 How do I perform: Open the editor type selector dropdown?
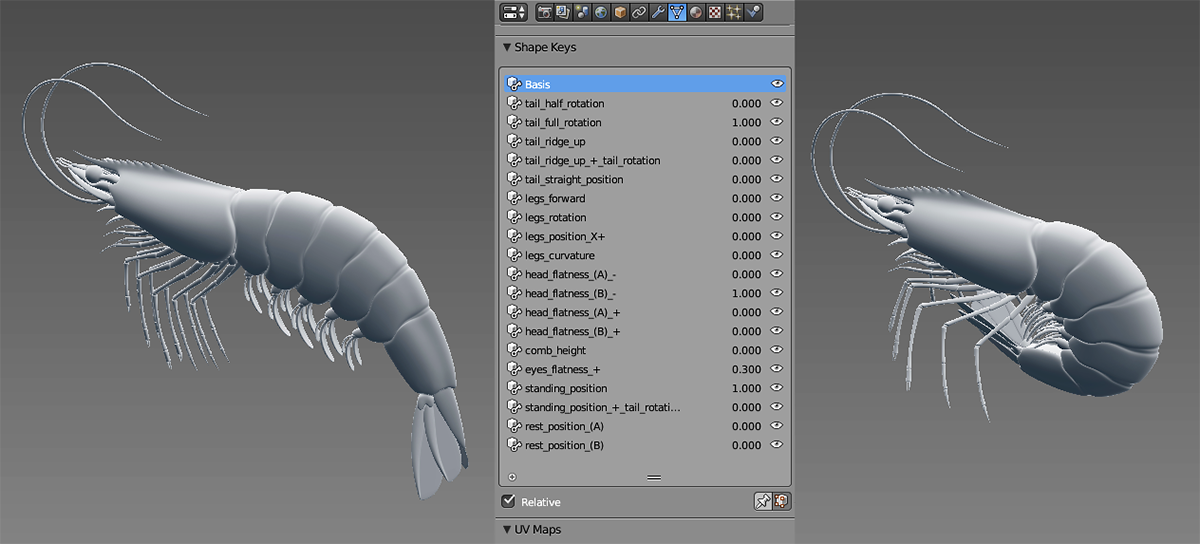click(513, 13)
